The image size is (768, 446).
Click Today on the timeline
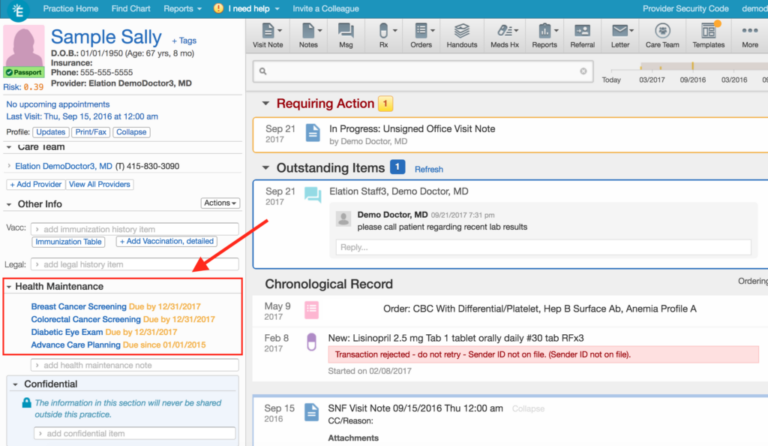point(611,80)
